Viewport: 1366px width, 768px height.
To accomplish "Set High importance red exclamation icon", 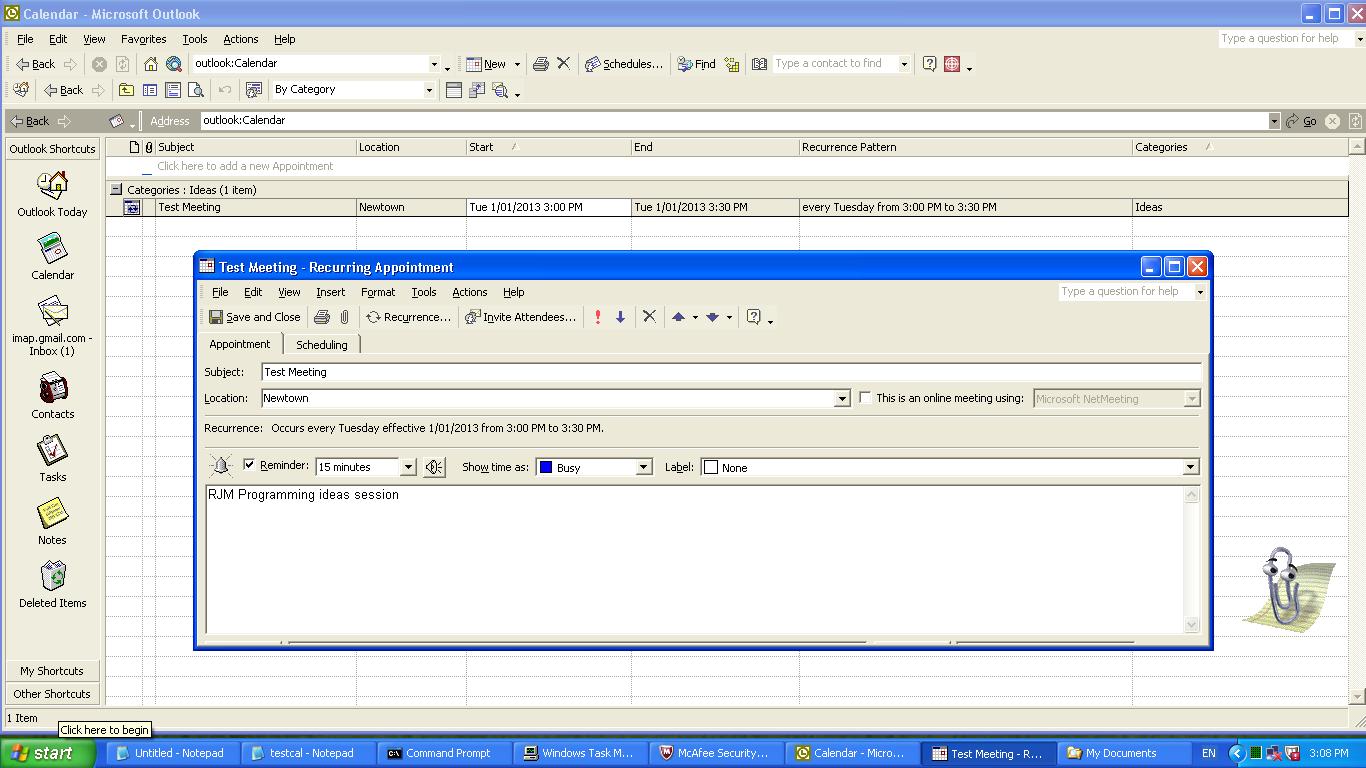I will click(x=598, y=317).
